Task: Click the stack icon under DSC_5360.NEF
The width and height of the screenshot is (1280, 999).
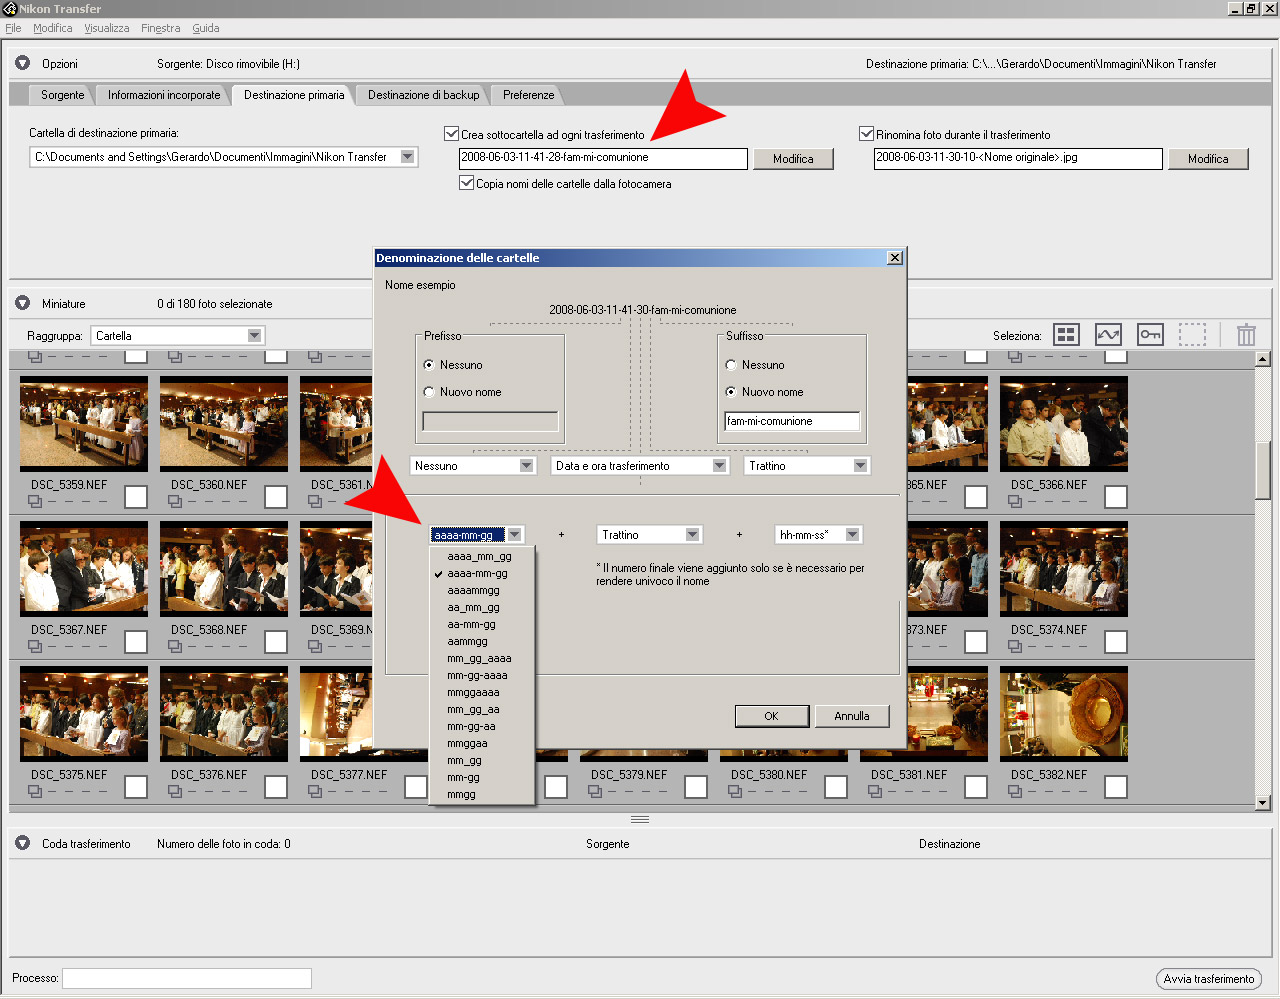Action: (x=175, y=502)
